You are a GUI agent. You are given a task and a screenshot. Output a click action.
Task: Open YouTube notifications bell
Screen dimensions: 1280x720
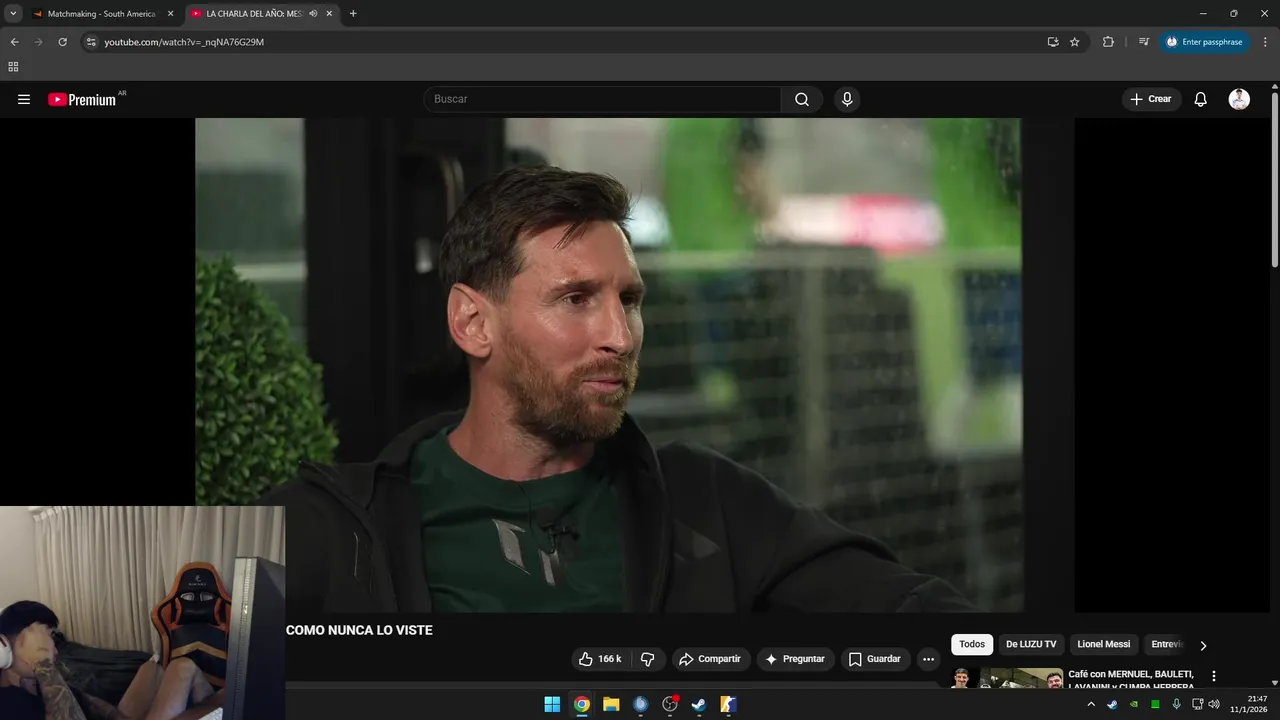click(x=1201, y=99)
